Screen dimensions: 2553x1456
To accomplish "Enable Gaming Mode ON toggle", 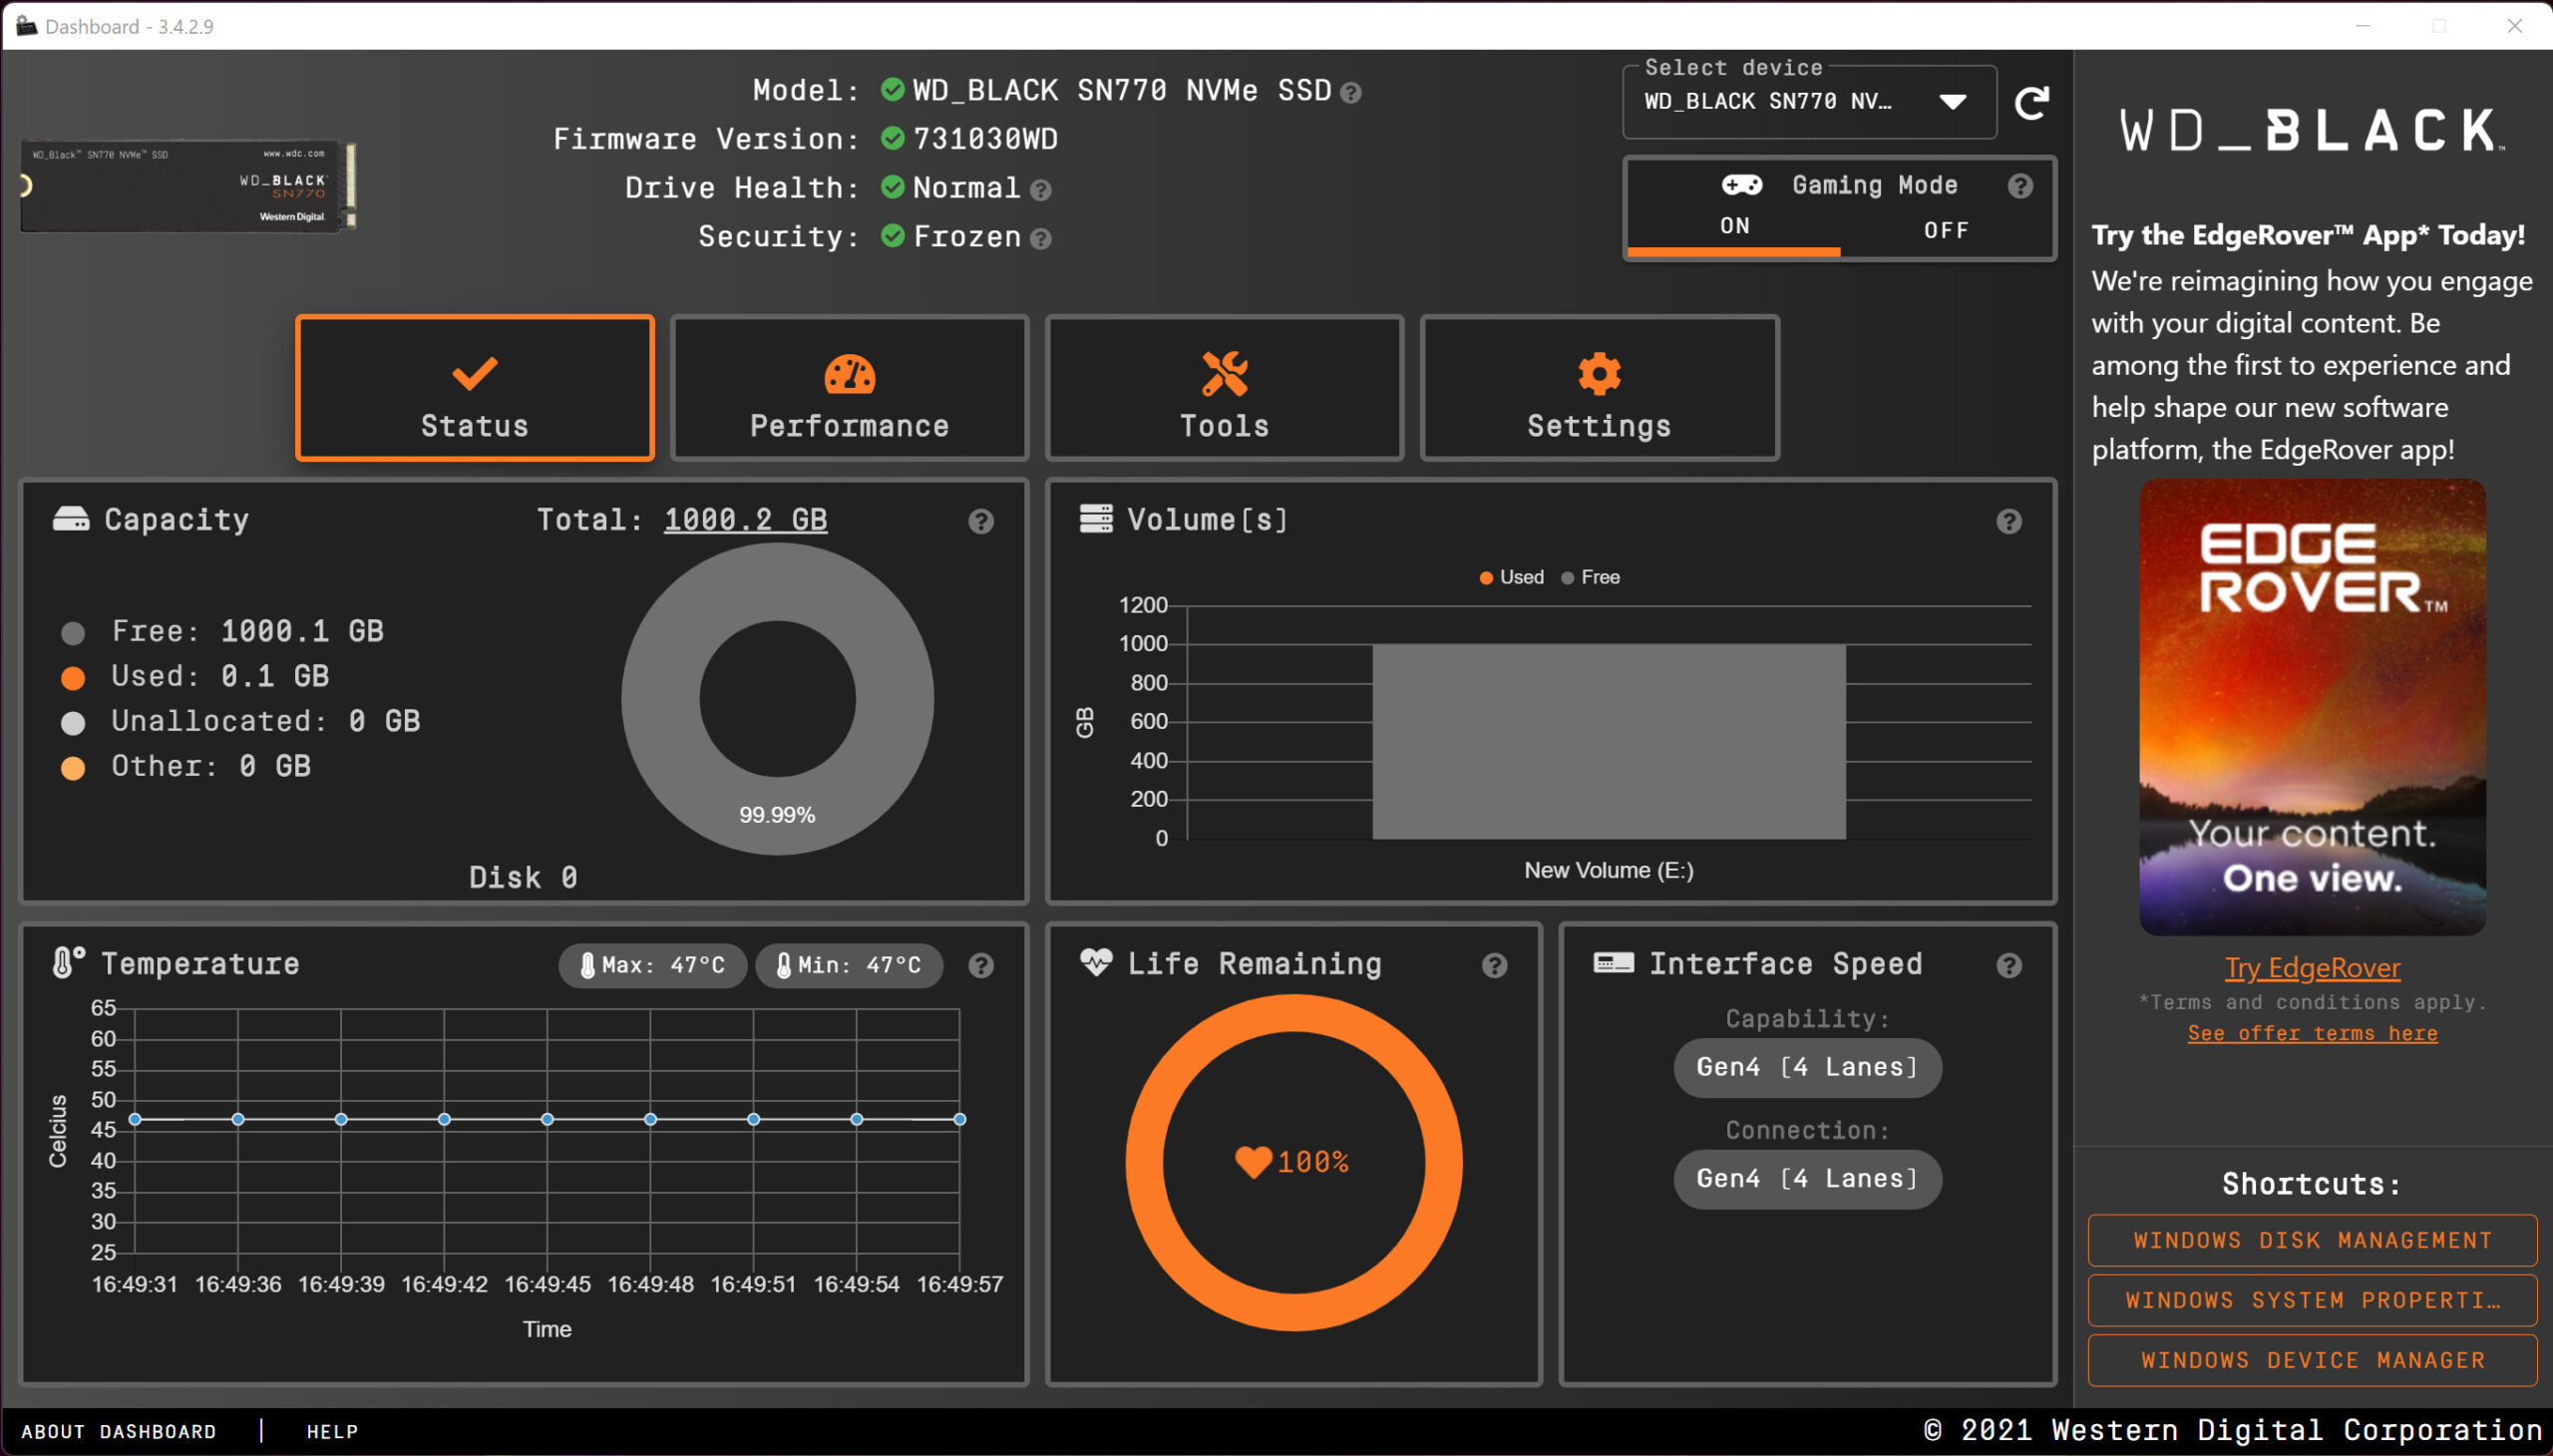I will pos(1732,228).
